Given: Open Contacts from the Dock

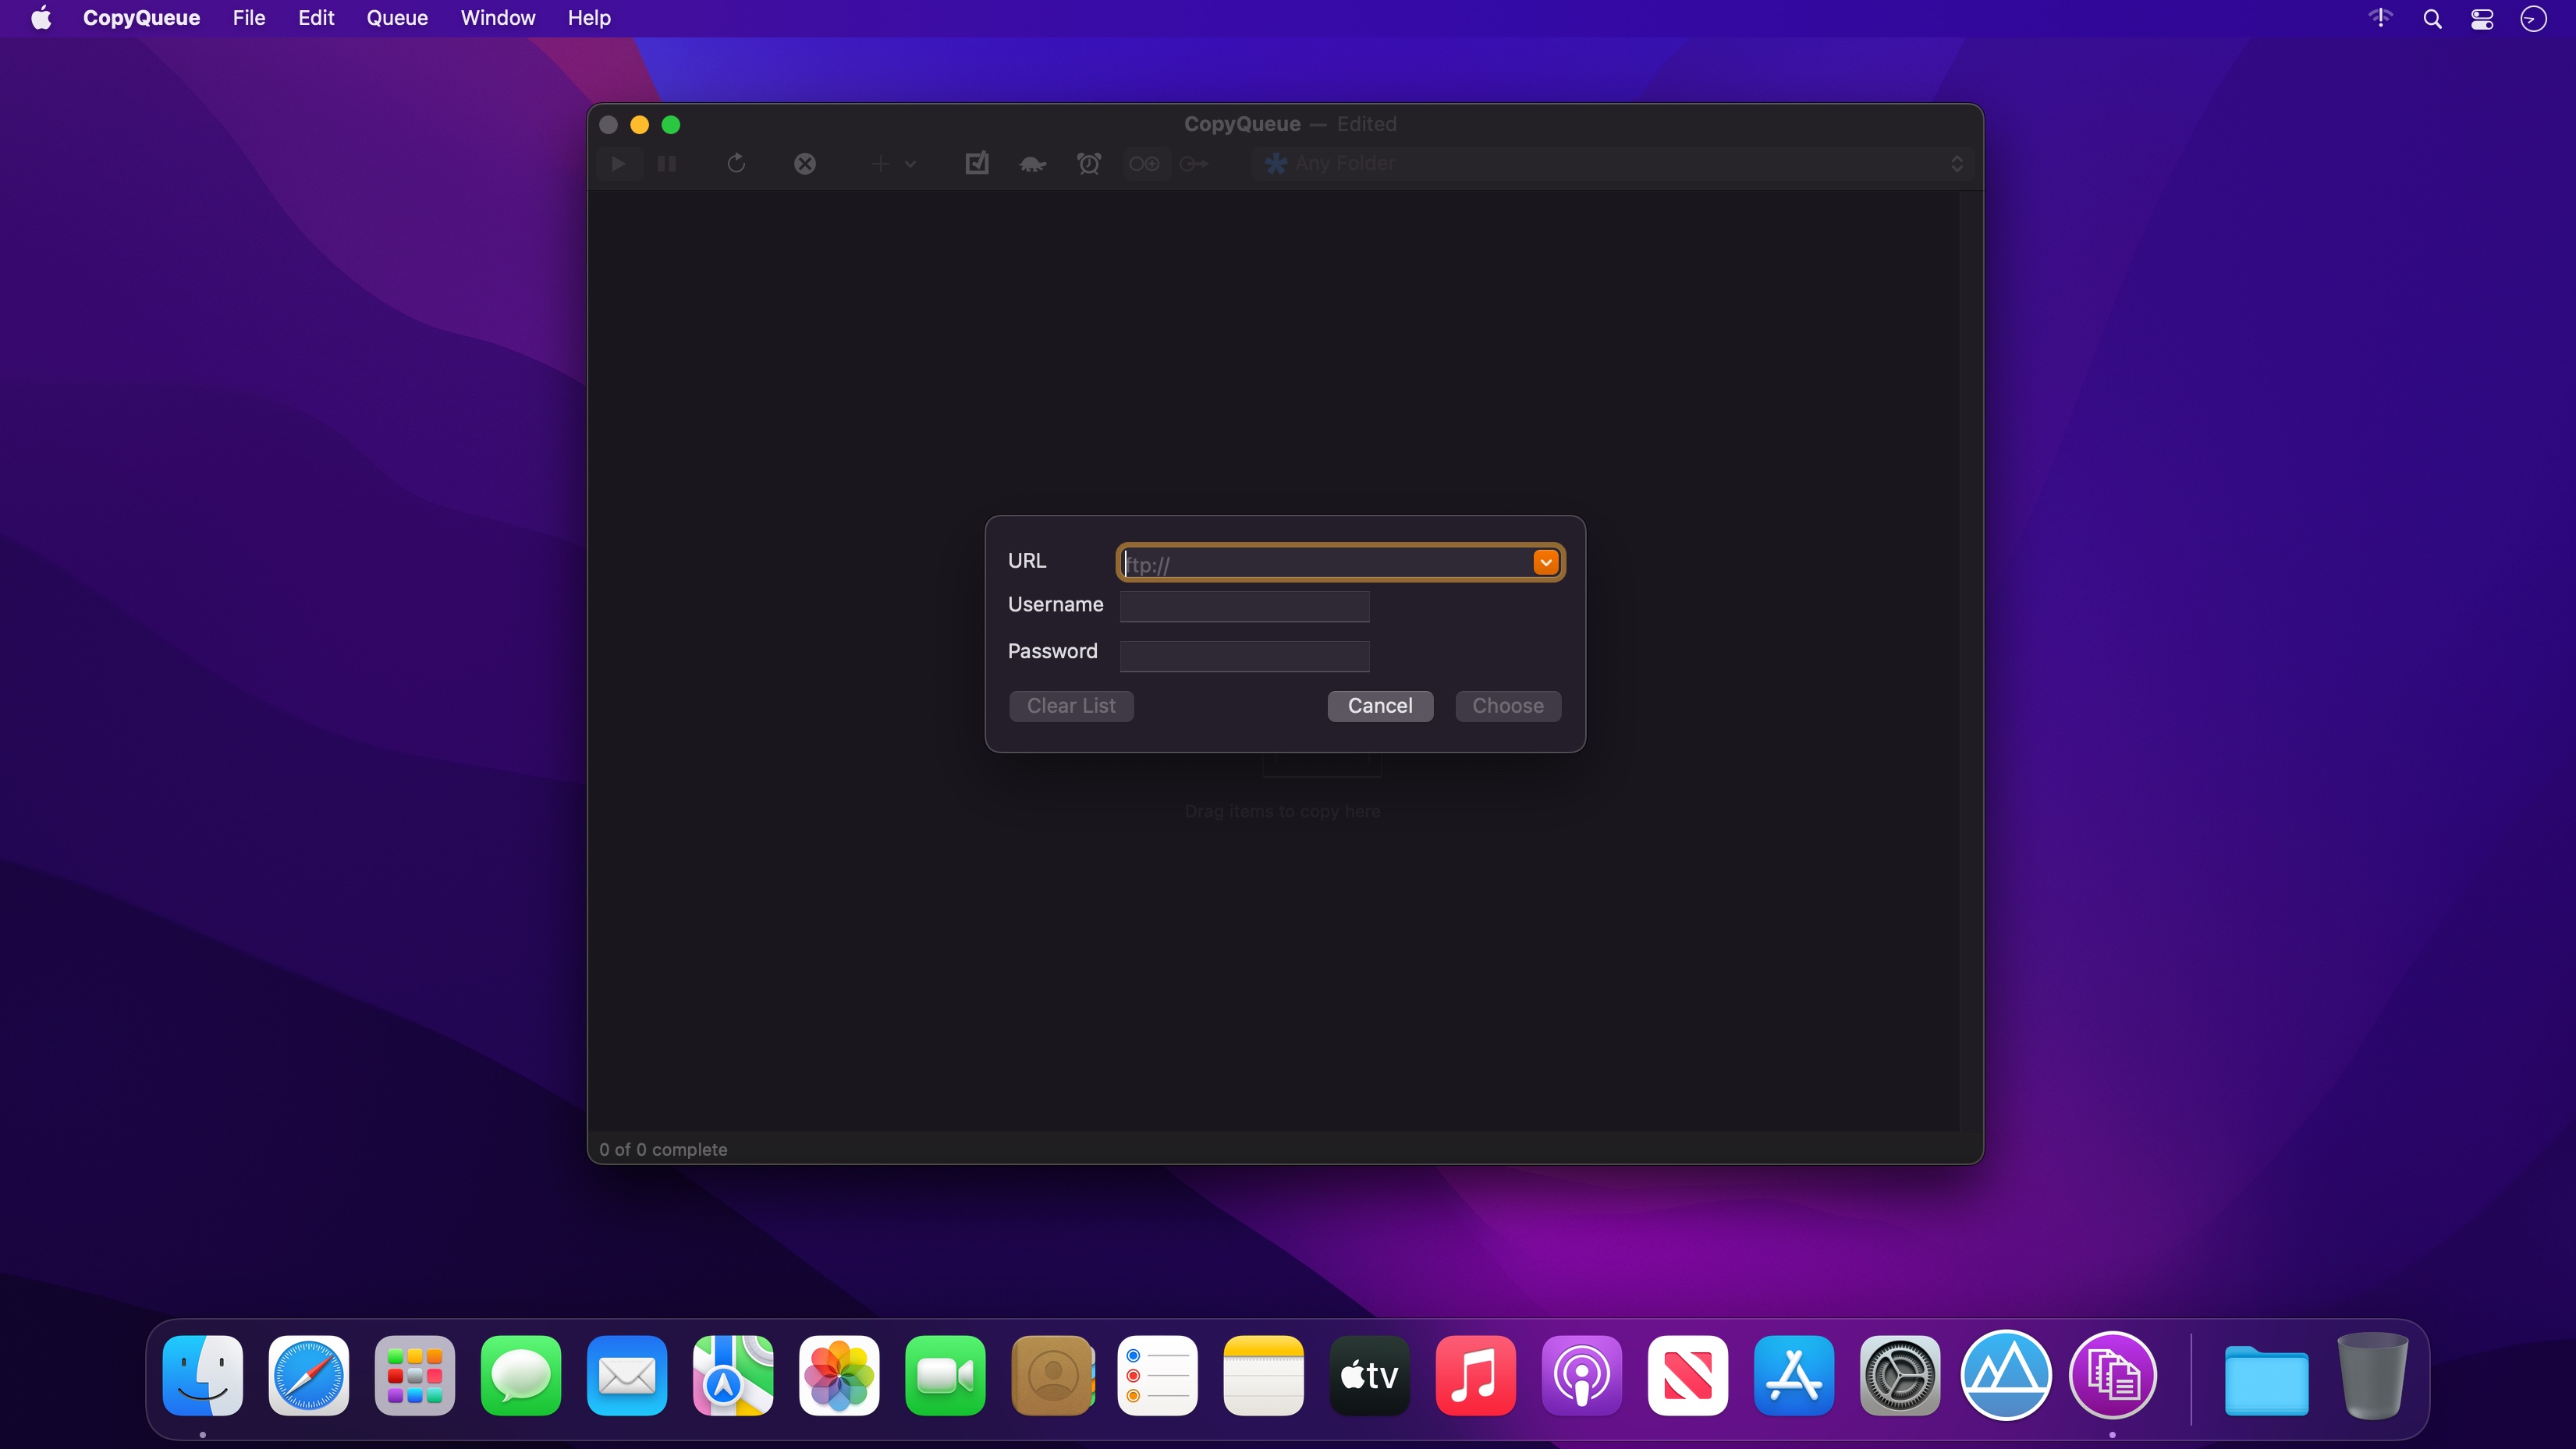Looking at the screenshot, I should [x=1052, y=1376].
